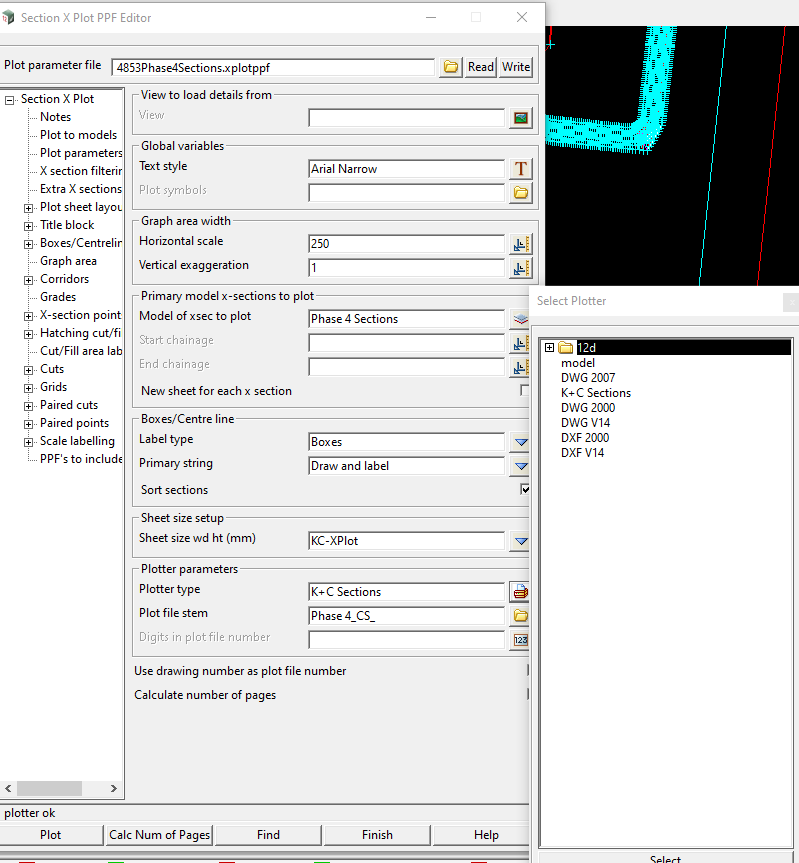Click the 12d folder icon in plotter list
The image size is (799, 863).
coord(566,347)
